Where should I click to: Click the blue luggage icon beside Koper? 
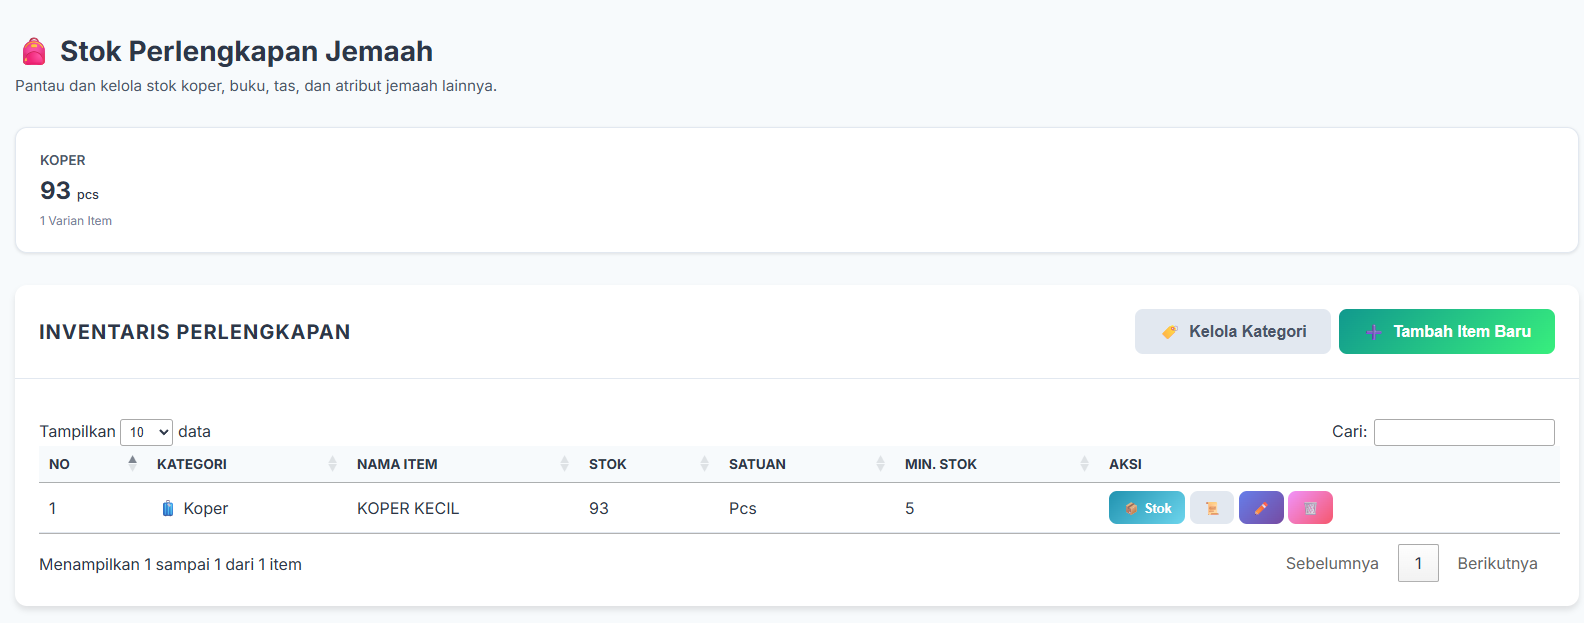pyautogui.click(x=168, y=508)
